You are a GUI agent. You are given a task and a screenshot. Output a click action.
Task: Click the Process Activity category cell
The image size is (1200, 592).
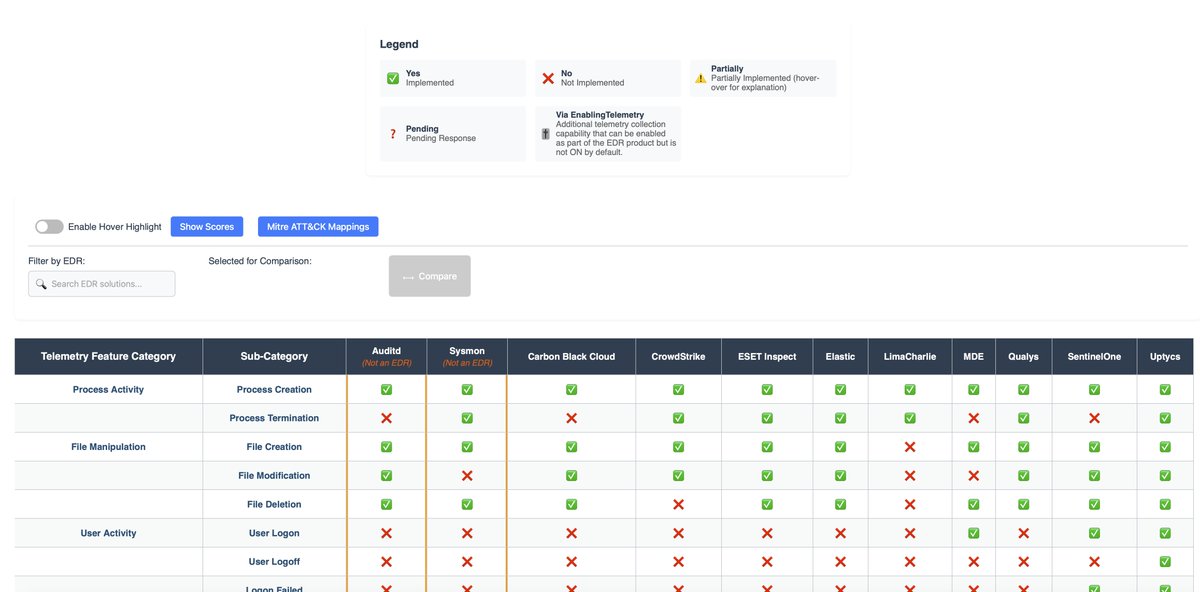[x=108, y=390]
